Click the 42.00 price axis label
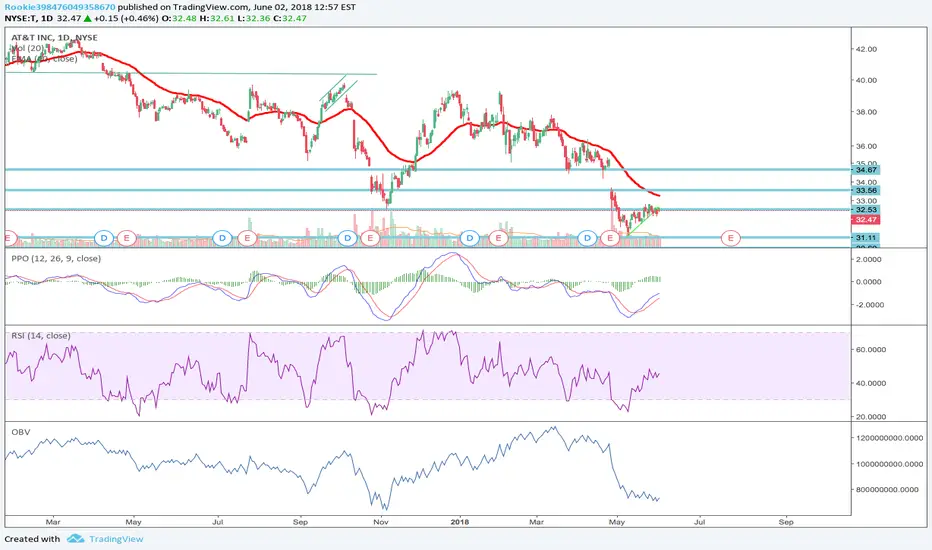932x550 pixels. click(866, 49)
